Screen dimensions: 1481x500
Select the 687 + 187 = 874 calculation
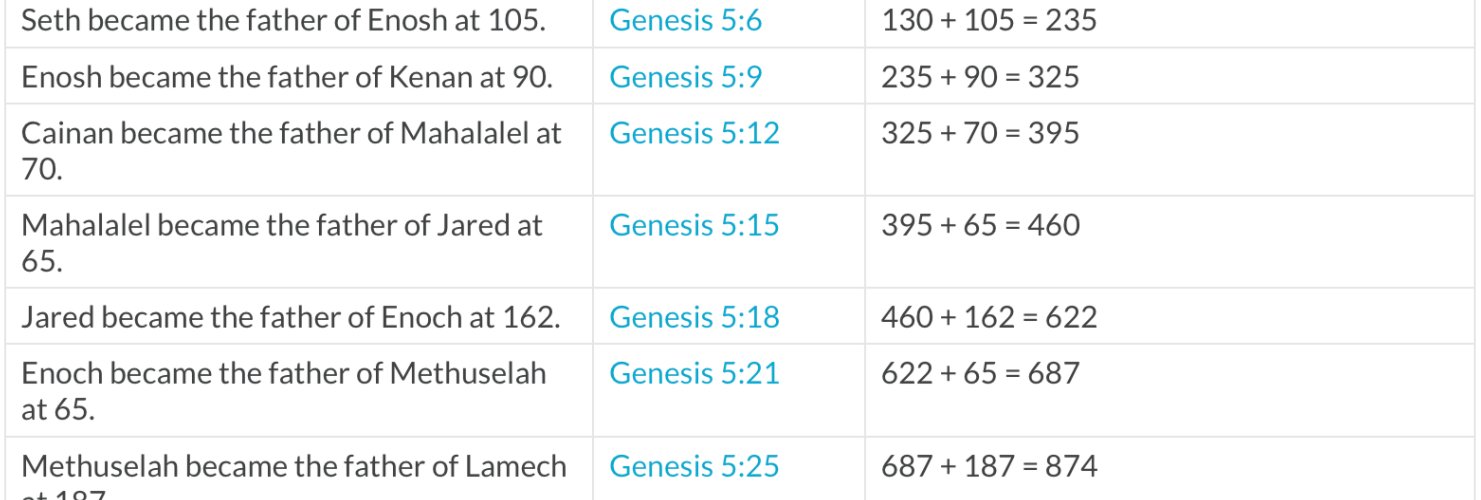click(989, 465)
